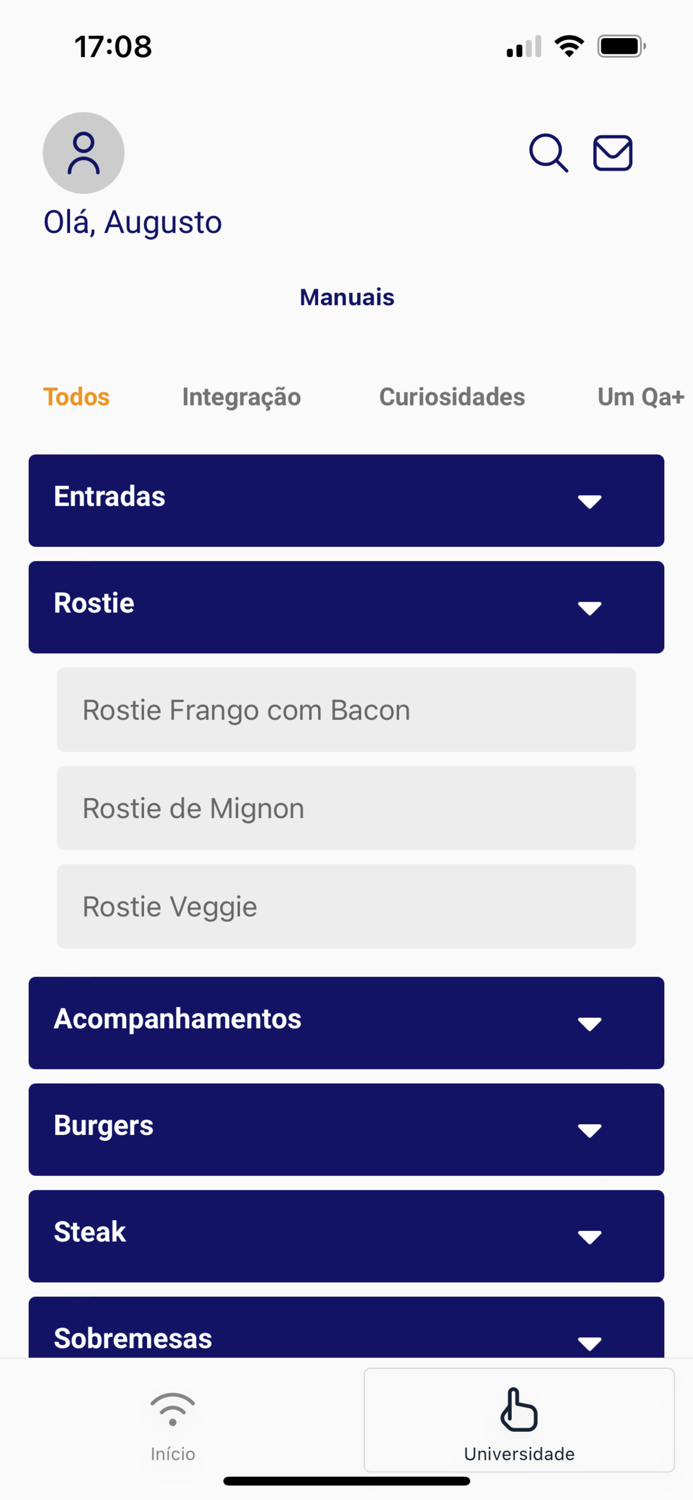Image resolution: width=693 pixels, height=1500 pixels.
Task: Open the search icon
Action: [x=547, y=153]
